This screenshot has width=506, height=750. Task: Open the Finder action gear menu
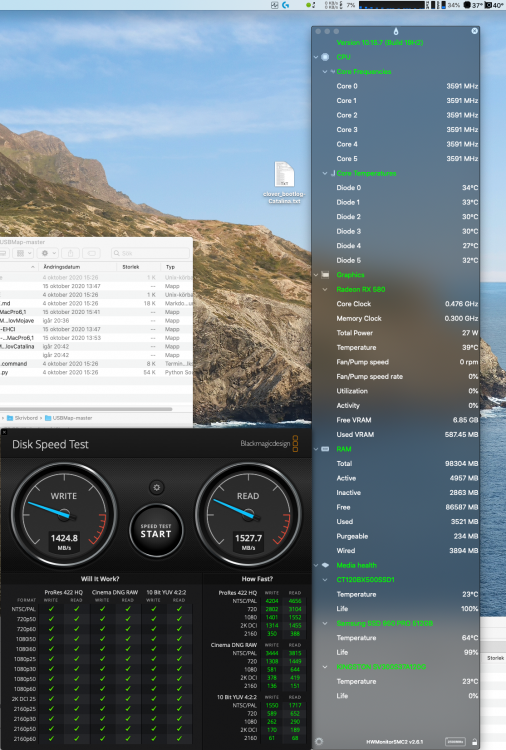(48, 253)
